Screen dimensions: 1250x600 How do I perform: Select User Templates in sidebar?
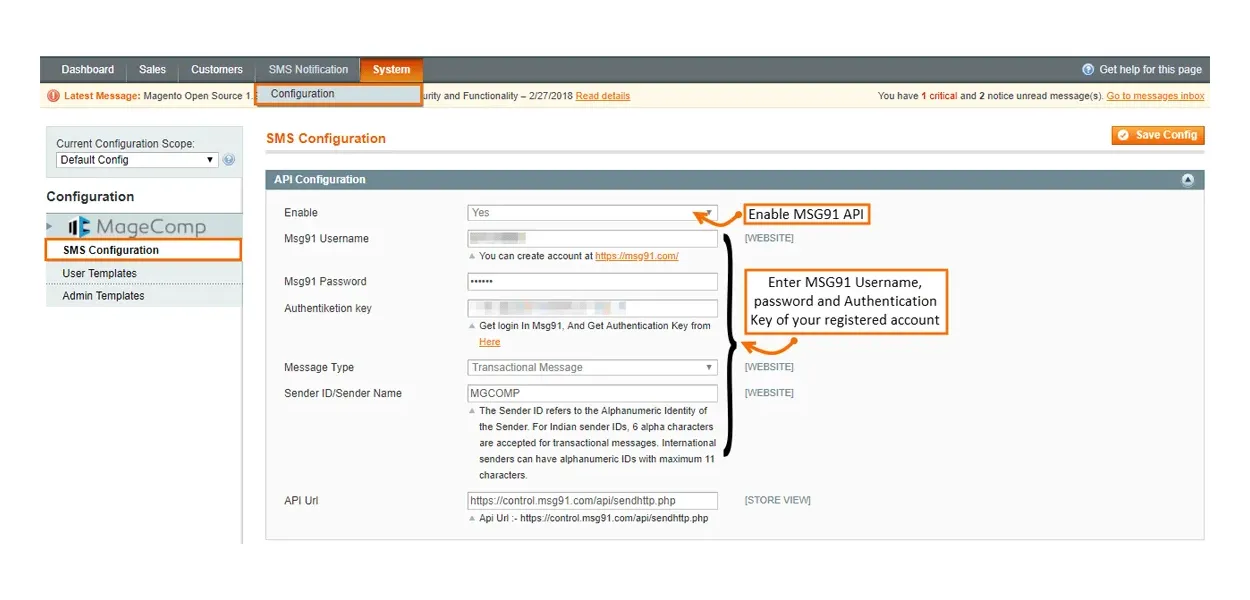pos(100,273)
